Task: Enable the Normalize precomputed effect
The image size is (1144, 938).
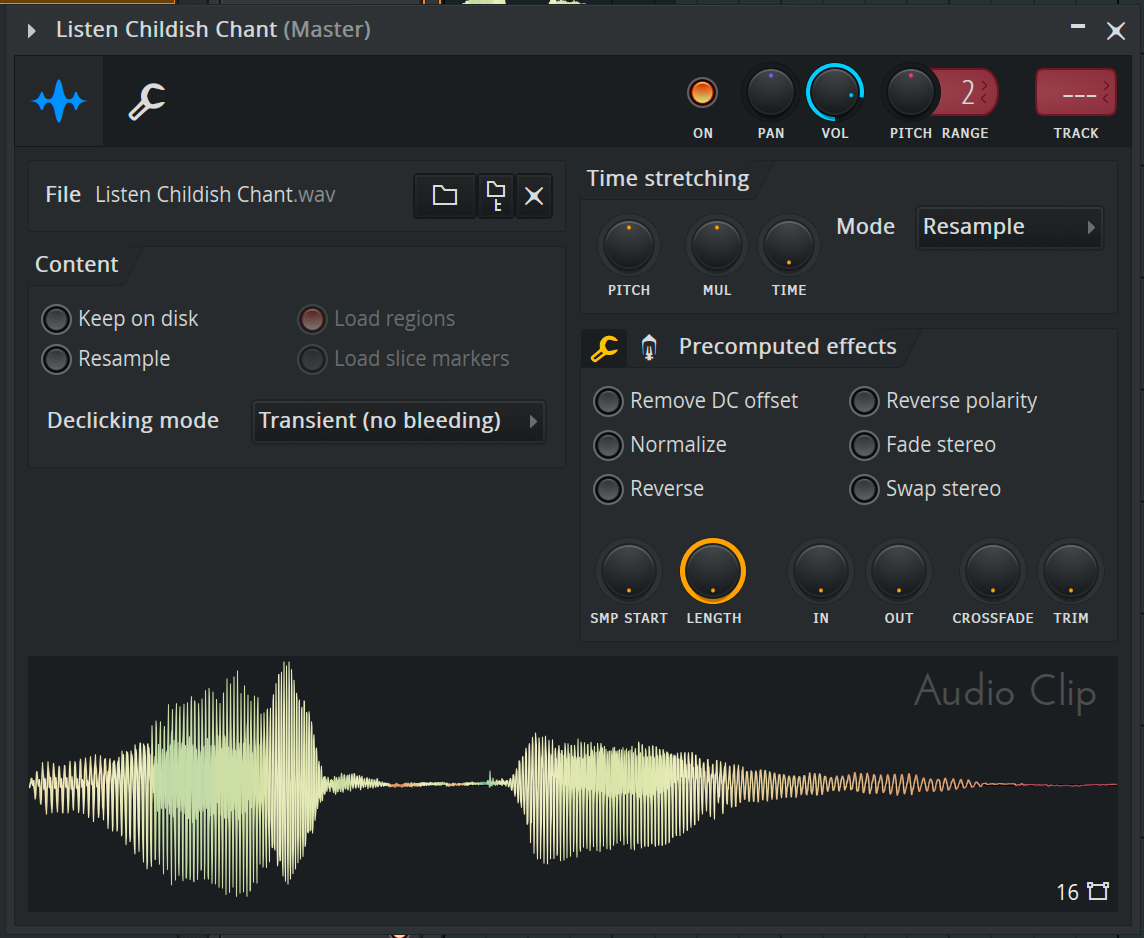Action: coord(608,445)
